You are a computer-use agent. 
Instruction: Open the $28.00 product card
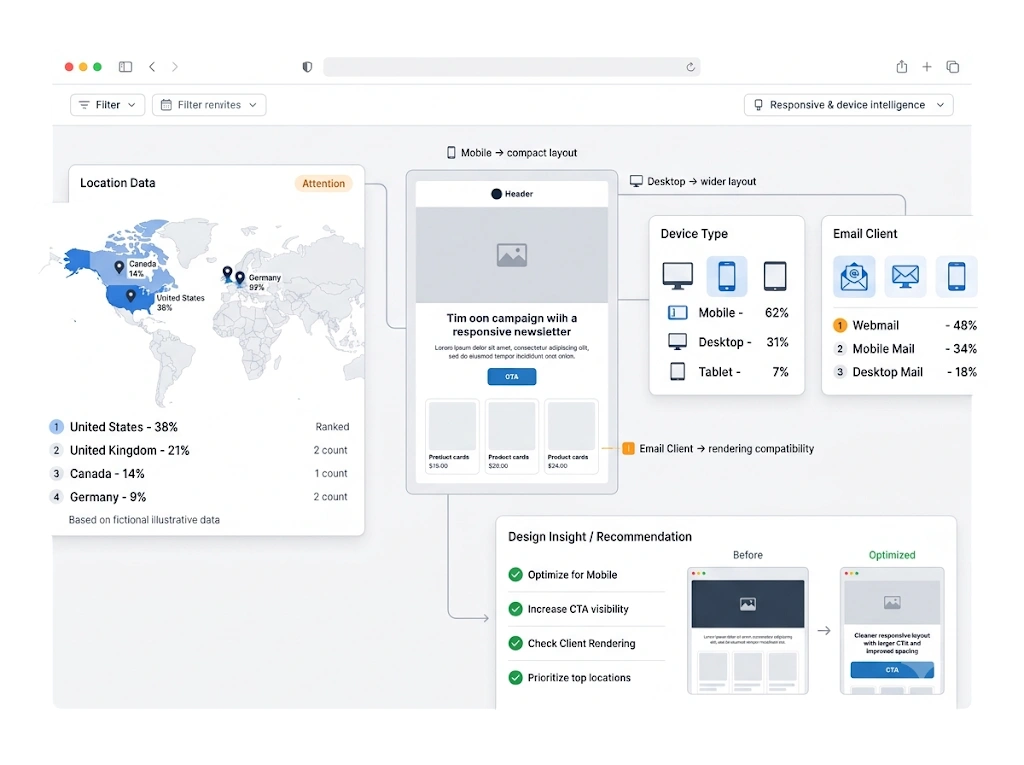point(511,436)
